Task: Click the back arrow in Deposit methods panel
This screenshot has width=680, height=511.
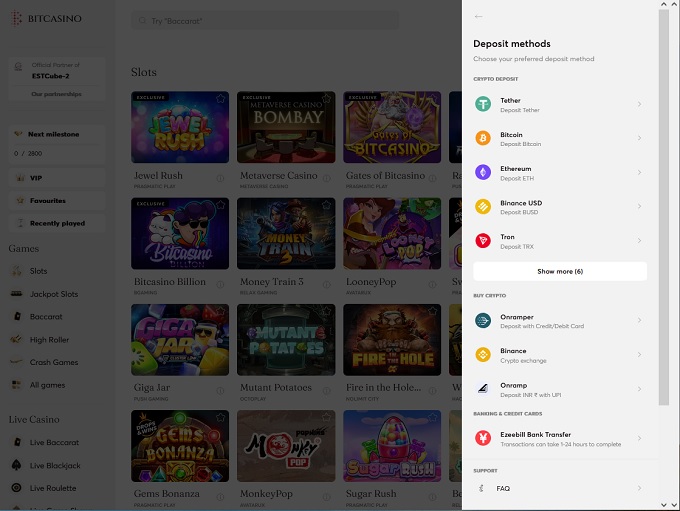Action: coord(478,16)
